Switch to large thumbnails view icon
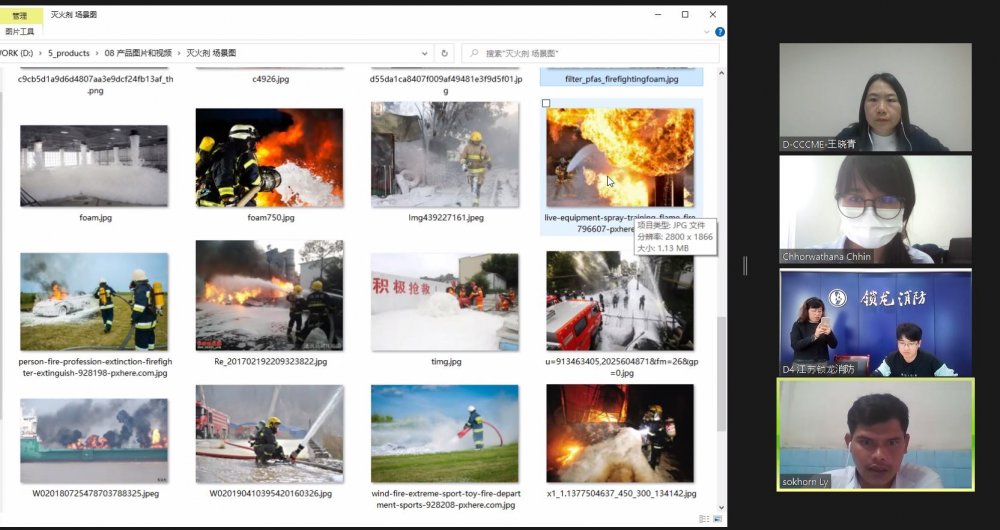 click(716, 521)
